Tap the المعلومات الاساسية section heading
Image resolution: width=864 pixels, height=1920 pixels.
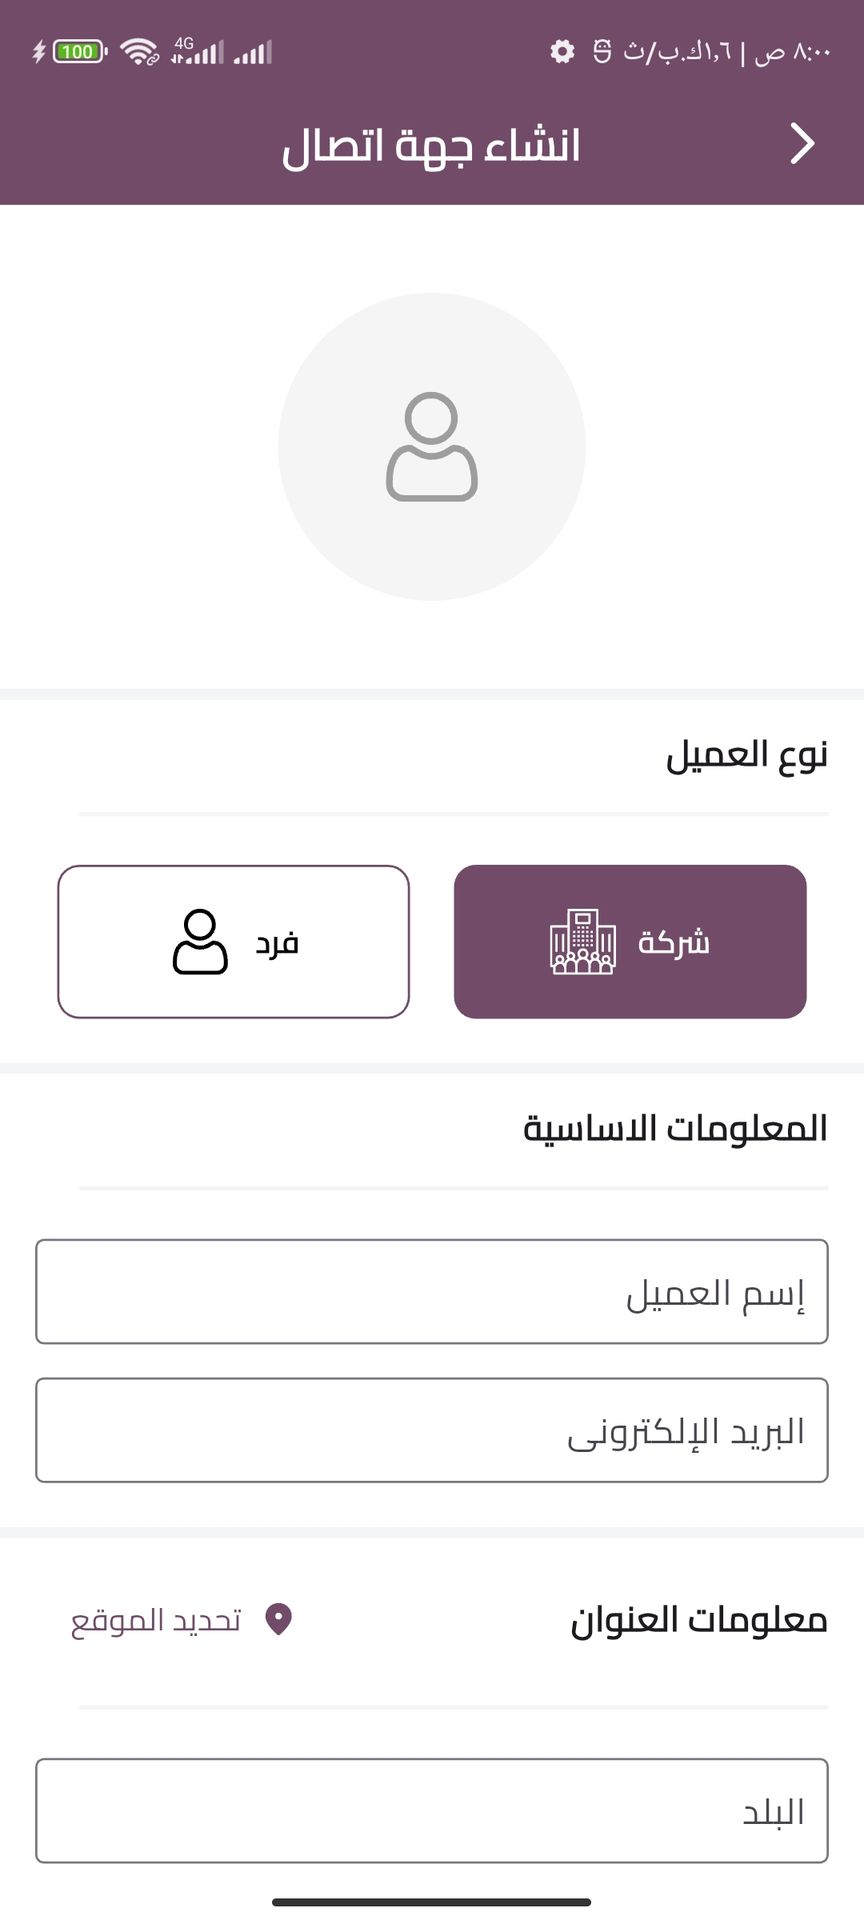point(675,1128)
